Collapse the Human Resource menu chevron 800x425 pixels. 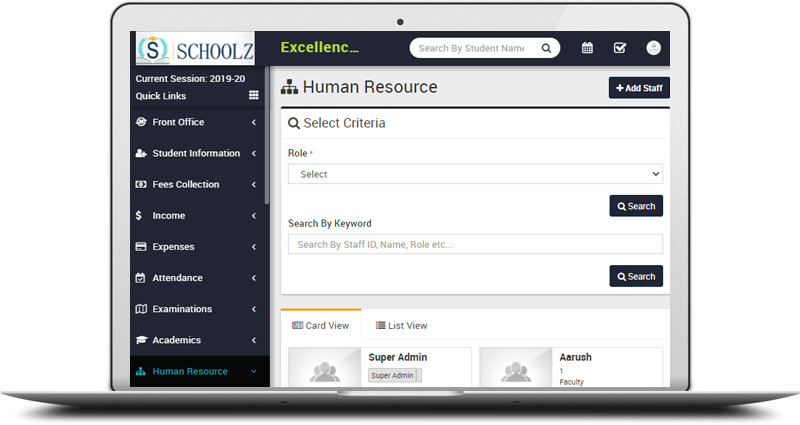click(254, 371)
